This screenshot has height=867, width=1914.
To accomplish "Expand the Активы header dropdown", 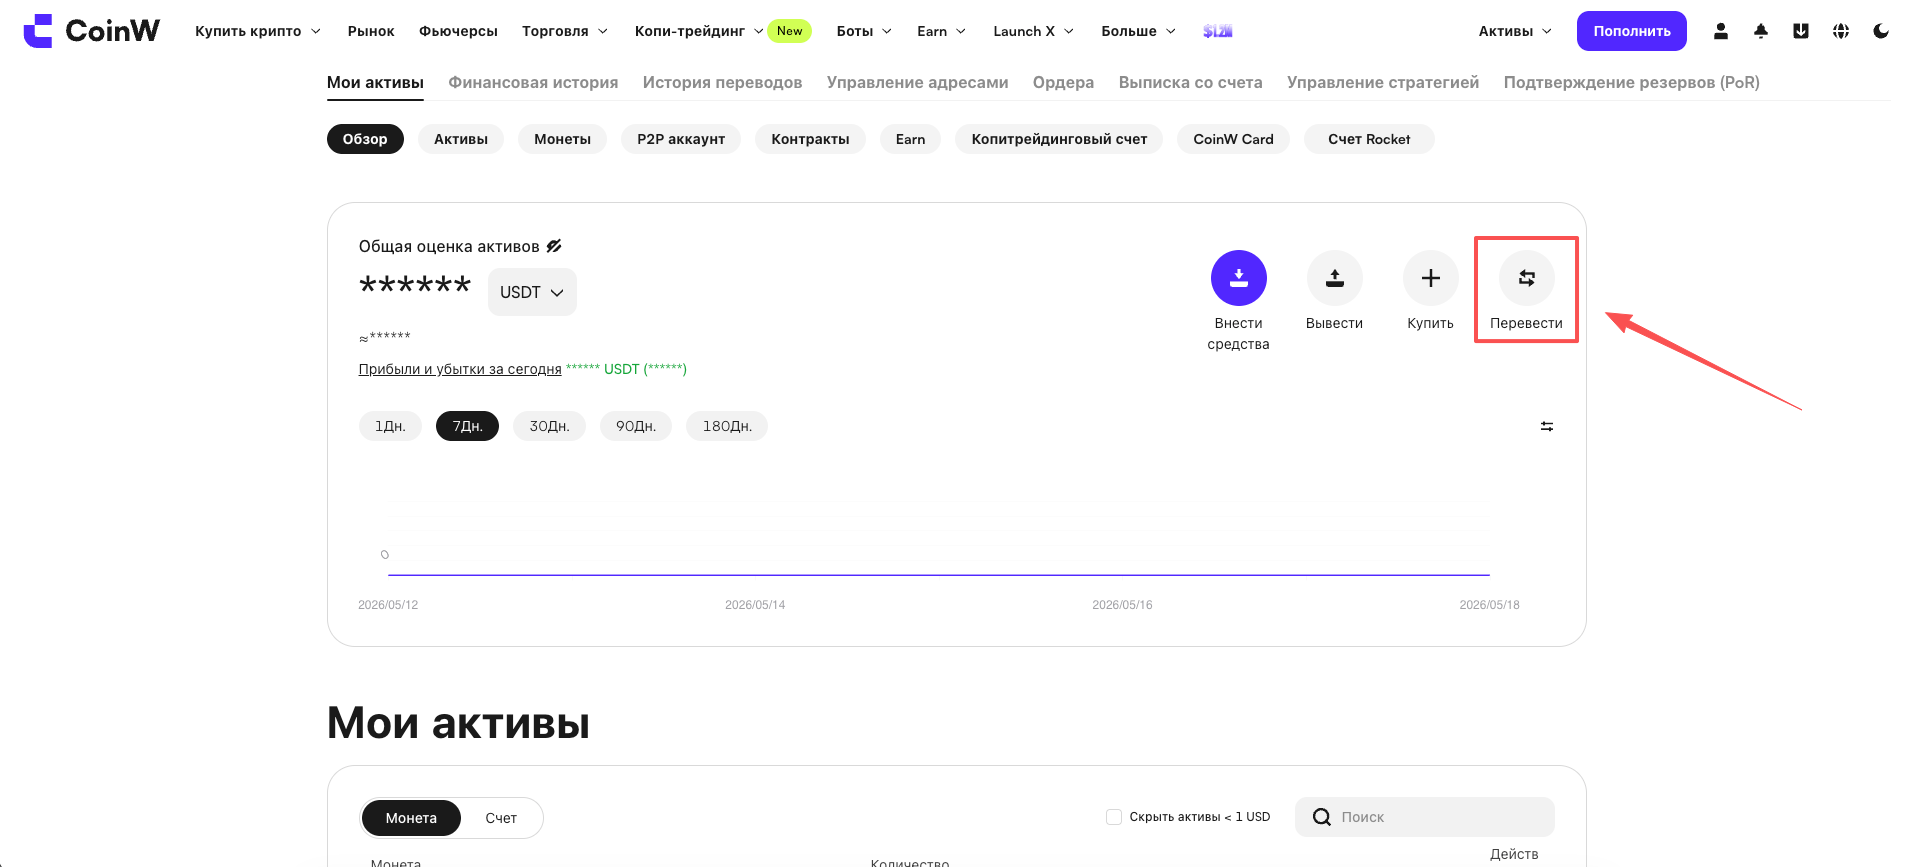I will point(1515,31).
